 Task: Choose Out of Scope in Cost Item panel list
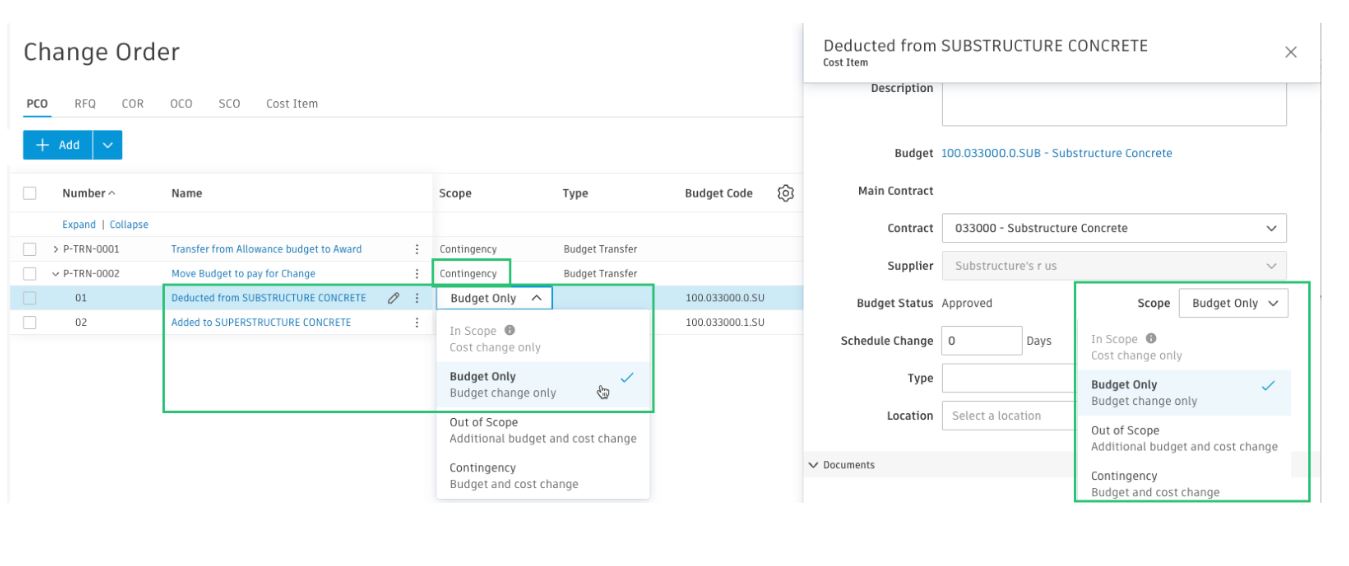click(x=1184, y=438)
